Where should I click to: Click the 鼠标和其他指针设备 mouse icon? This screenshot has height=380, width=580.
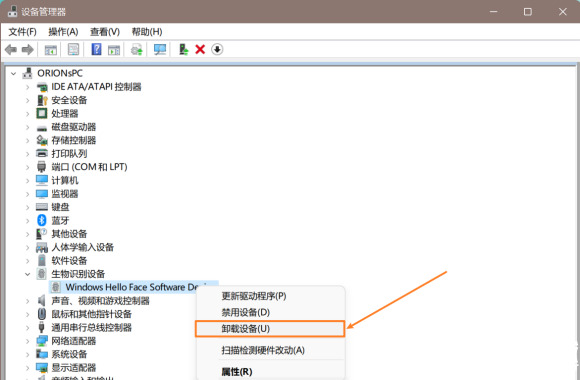pos(42,314)
